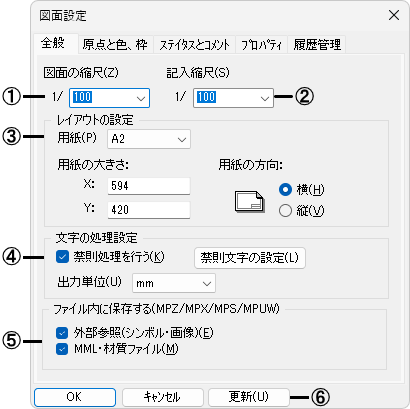The width and height of the screenshot is (410, 409).
Task: Switch to the ステイタスとコメント tab
Action: coord(195,45)
